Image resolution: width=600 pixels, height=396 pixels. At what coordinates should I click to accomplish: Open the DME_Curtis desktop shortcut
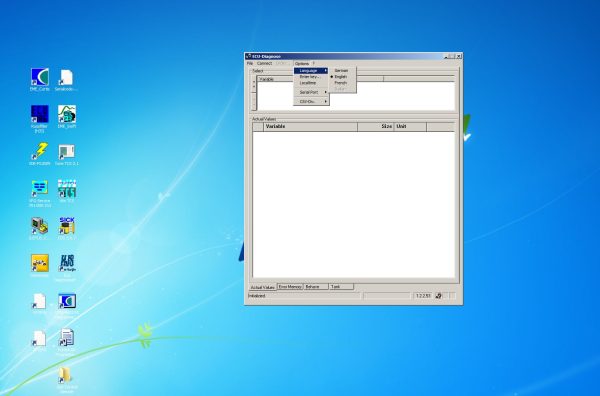(40, 80)
